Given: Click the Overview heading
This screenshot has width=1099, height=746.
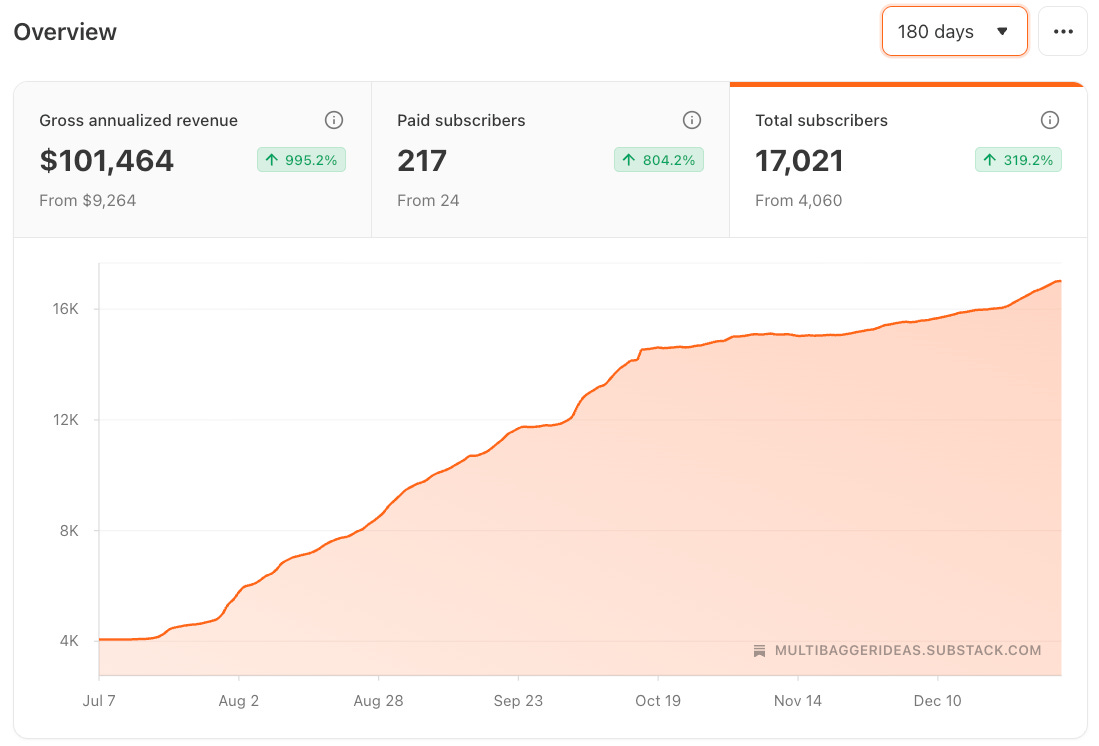Looking at the screenshot, I should pos(65,32).
